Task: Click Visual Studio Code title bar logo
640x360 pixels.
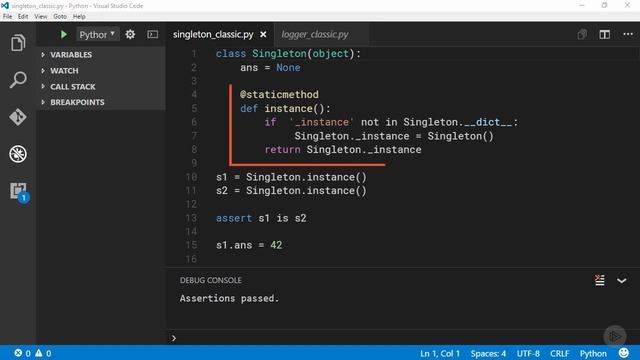Action: (5, 5)
